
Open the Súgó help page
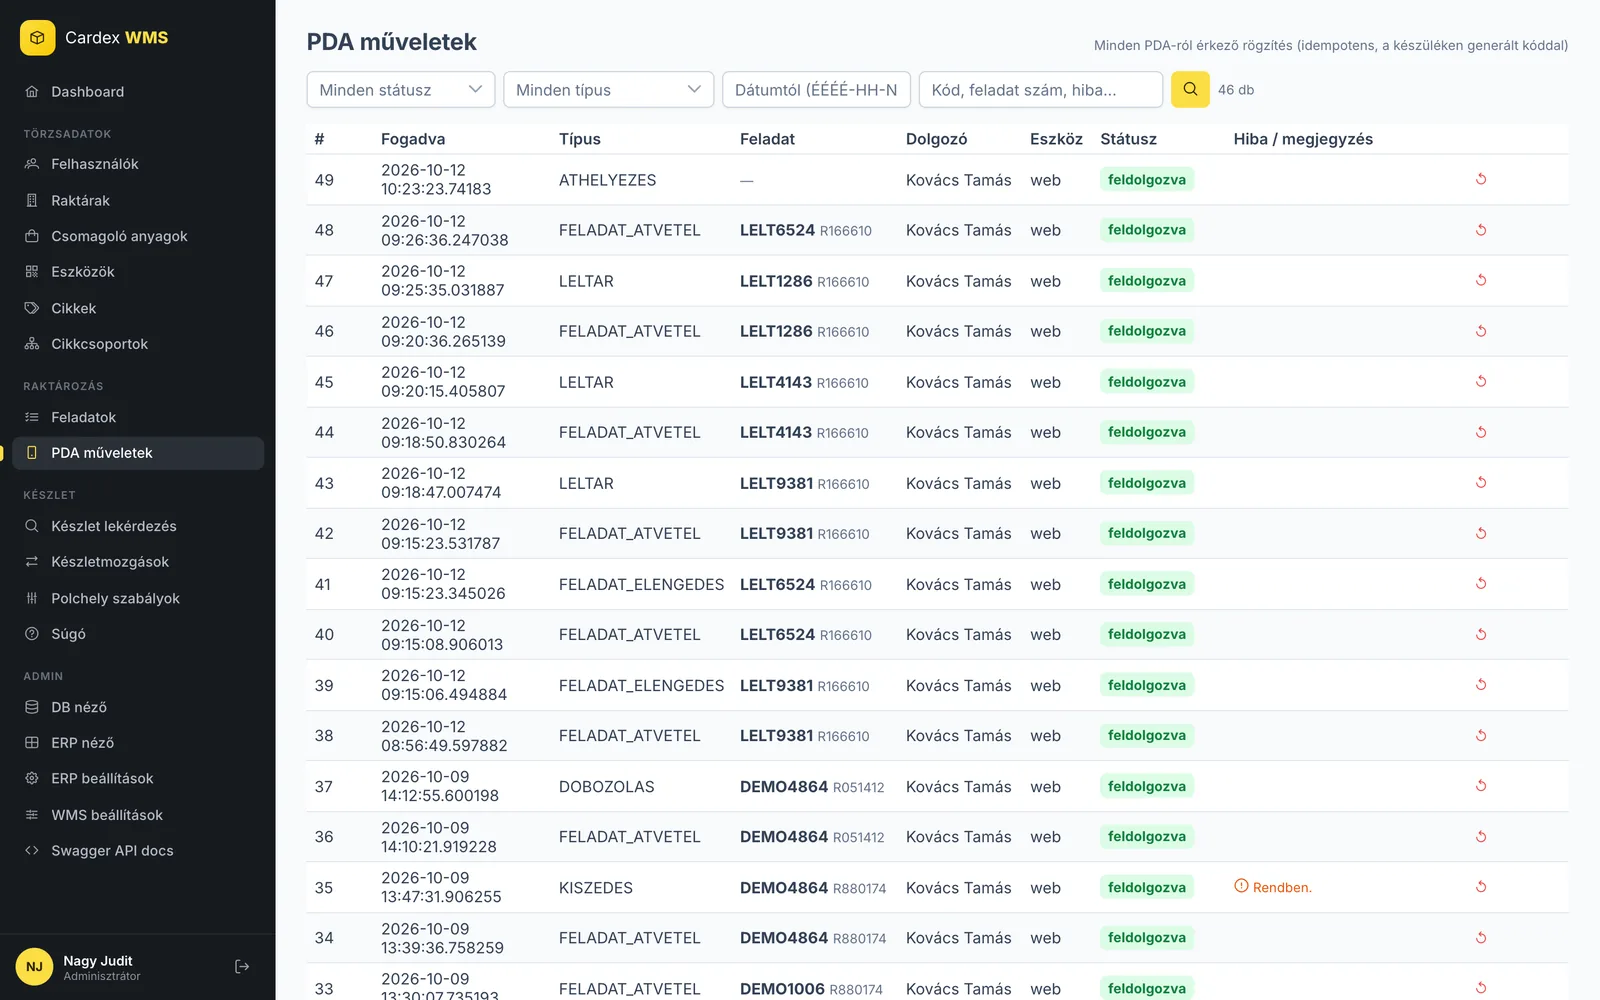[x=138, y=634]
